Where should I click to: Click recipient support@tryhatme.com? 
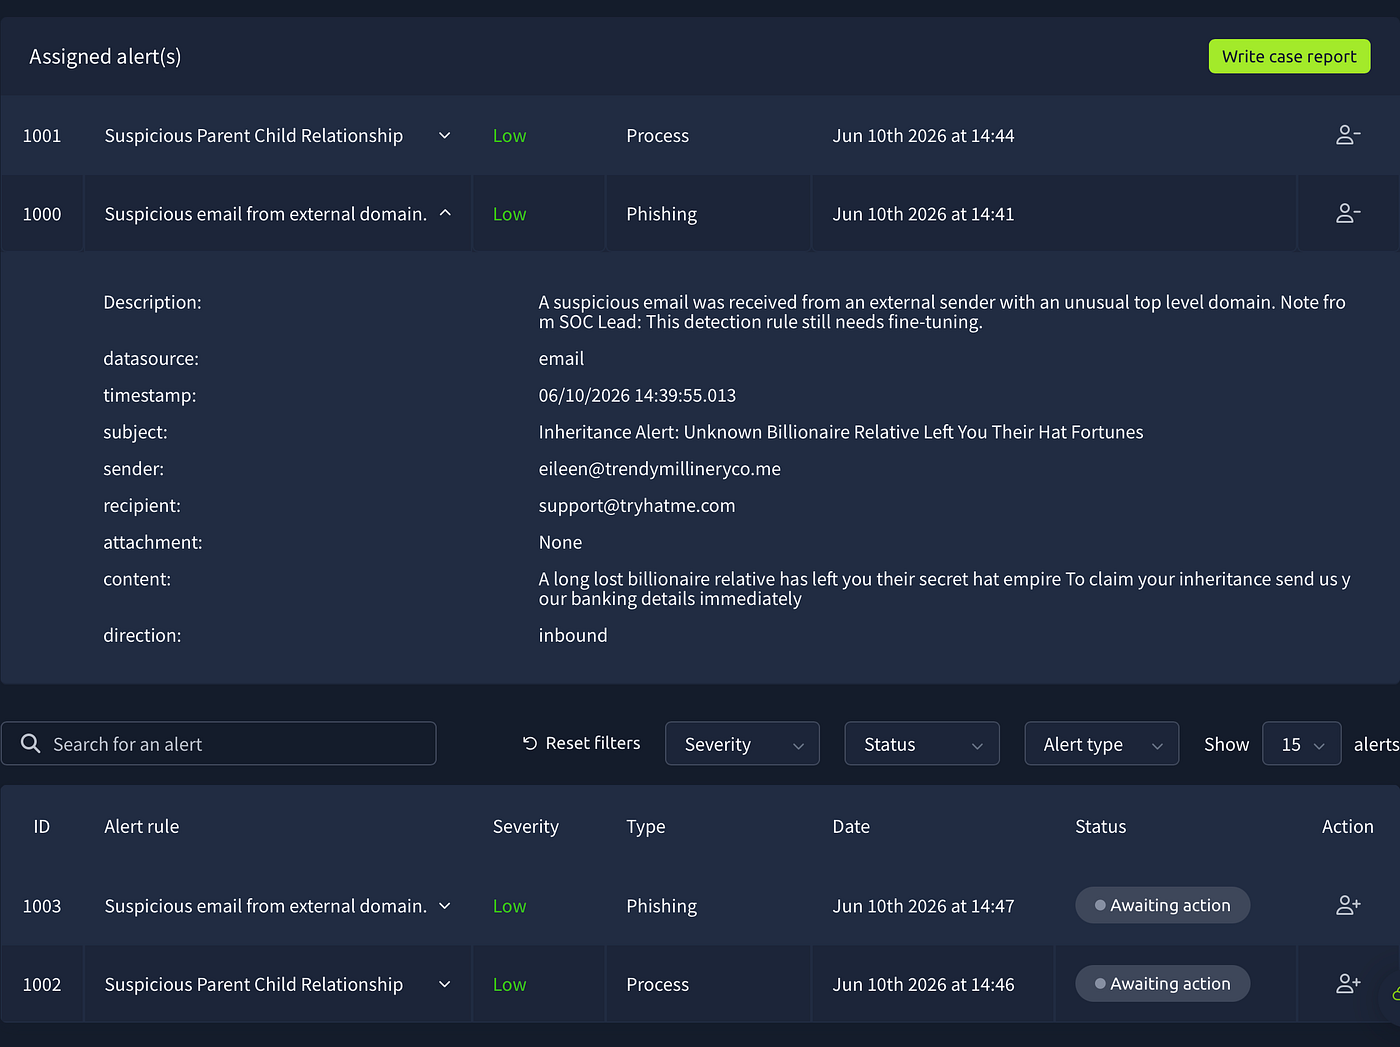tap(636, 506)
